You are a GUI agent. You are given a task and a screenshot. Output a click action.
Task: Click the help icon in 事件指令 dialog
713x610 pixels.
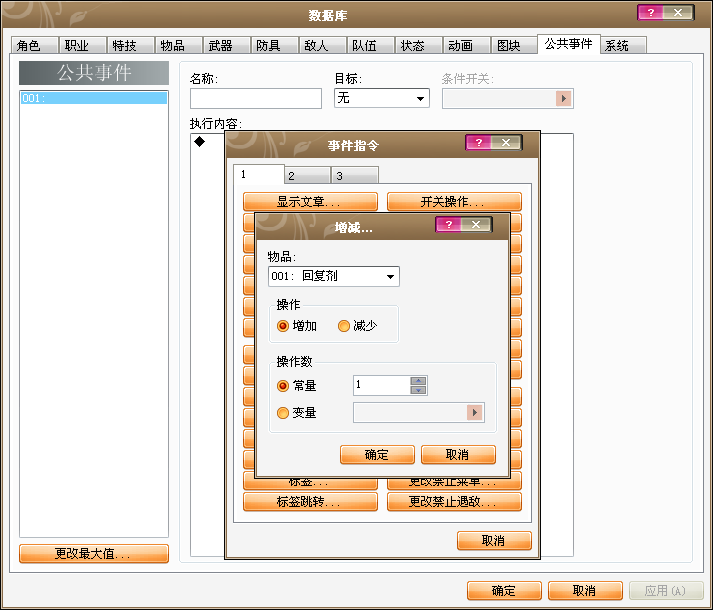478,142
